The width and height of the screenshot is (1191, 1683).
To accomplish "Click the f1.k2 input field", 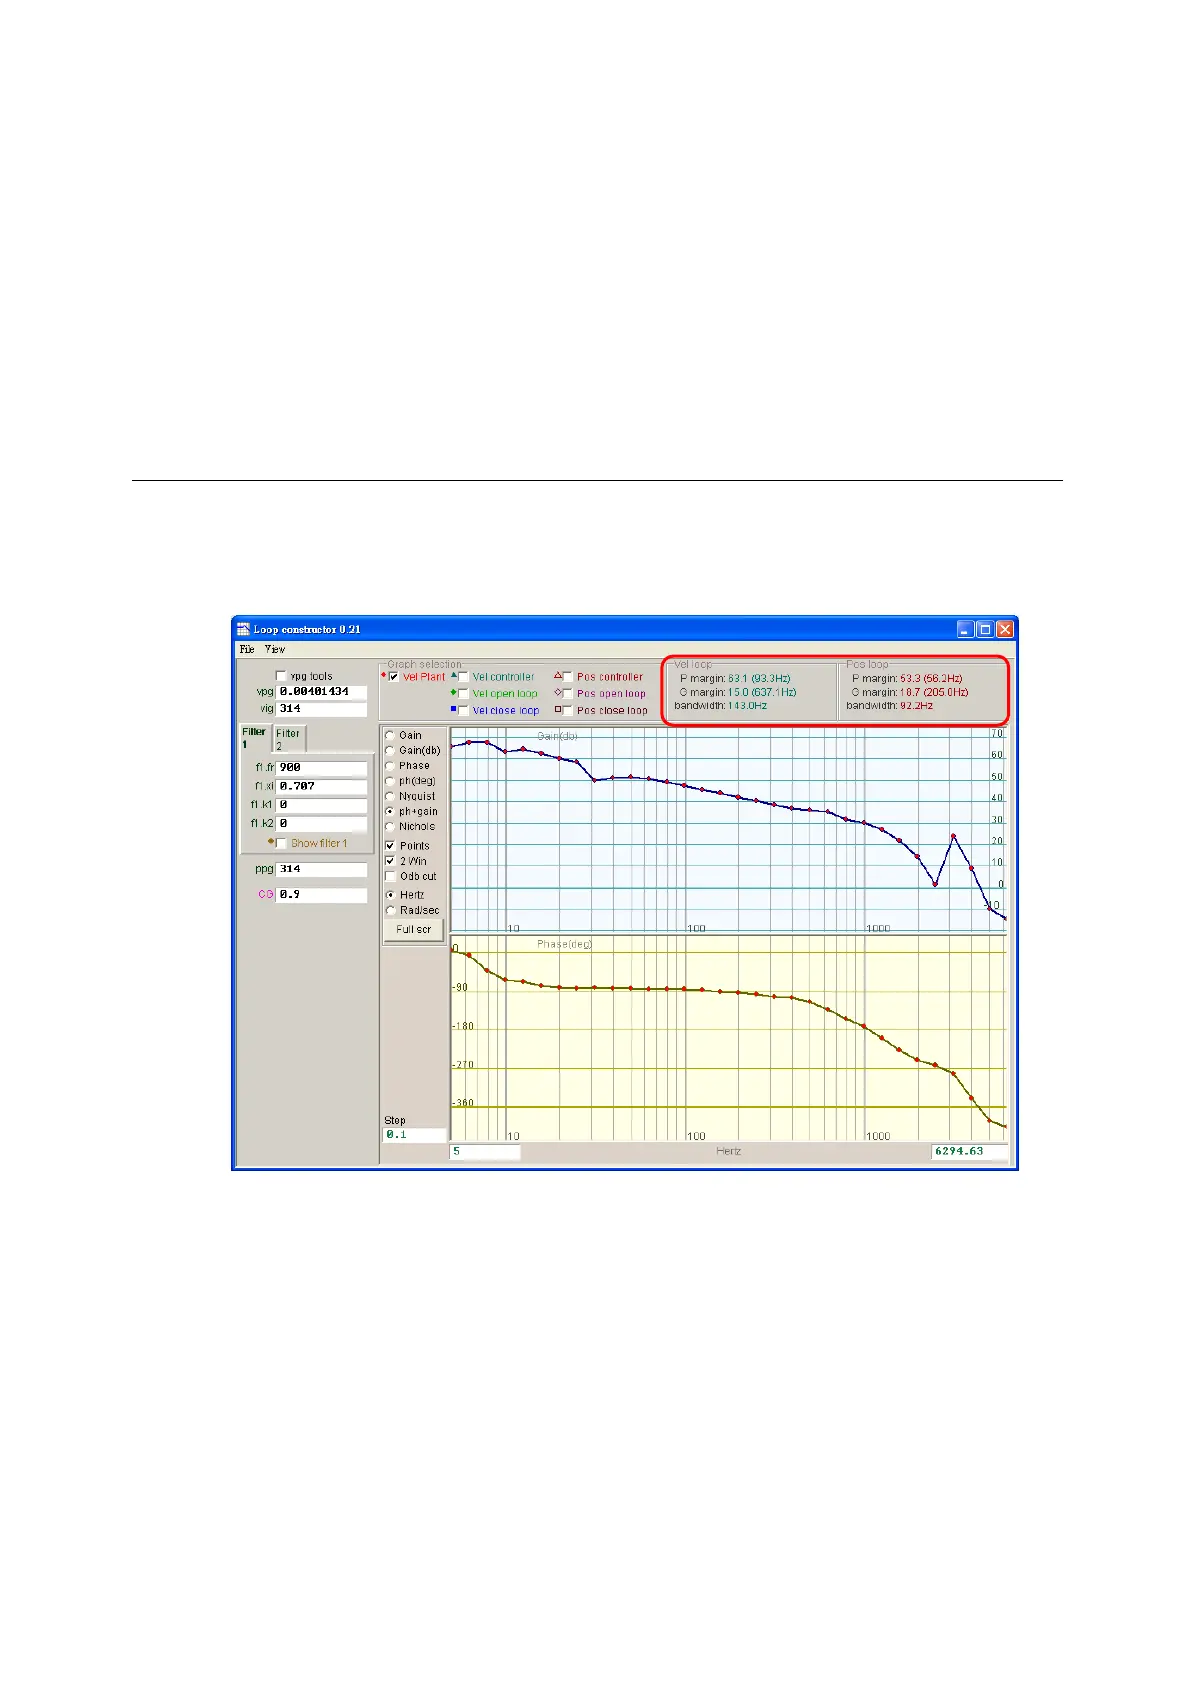I will (321, 824).
